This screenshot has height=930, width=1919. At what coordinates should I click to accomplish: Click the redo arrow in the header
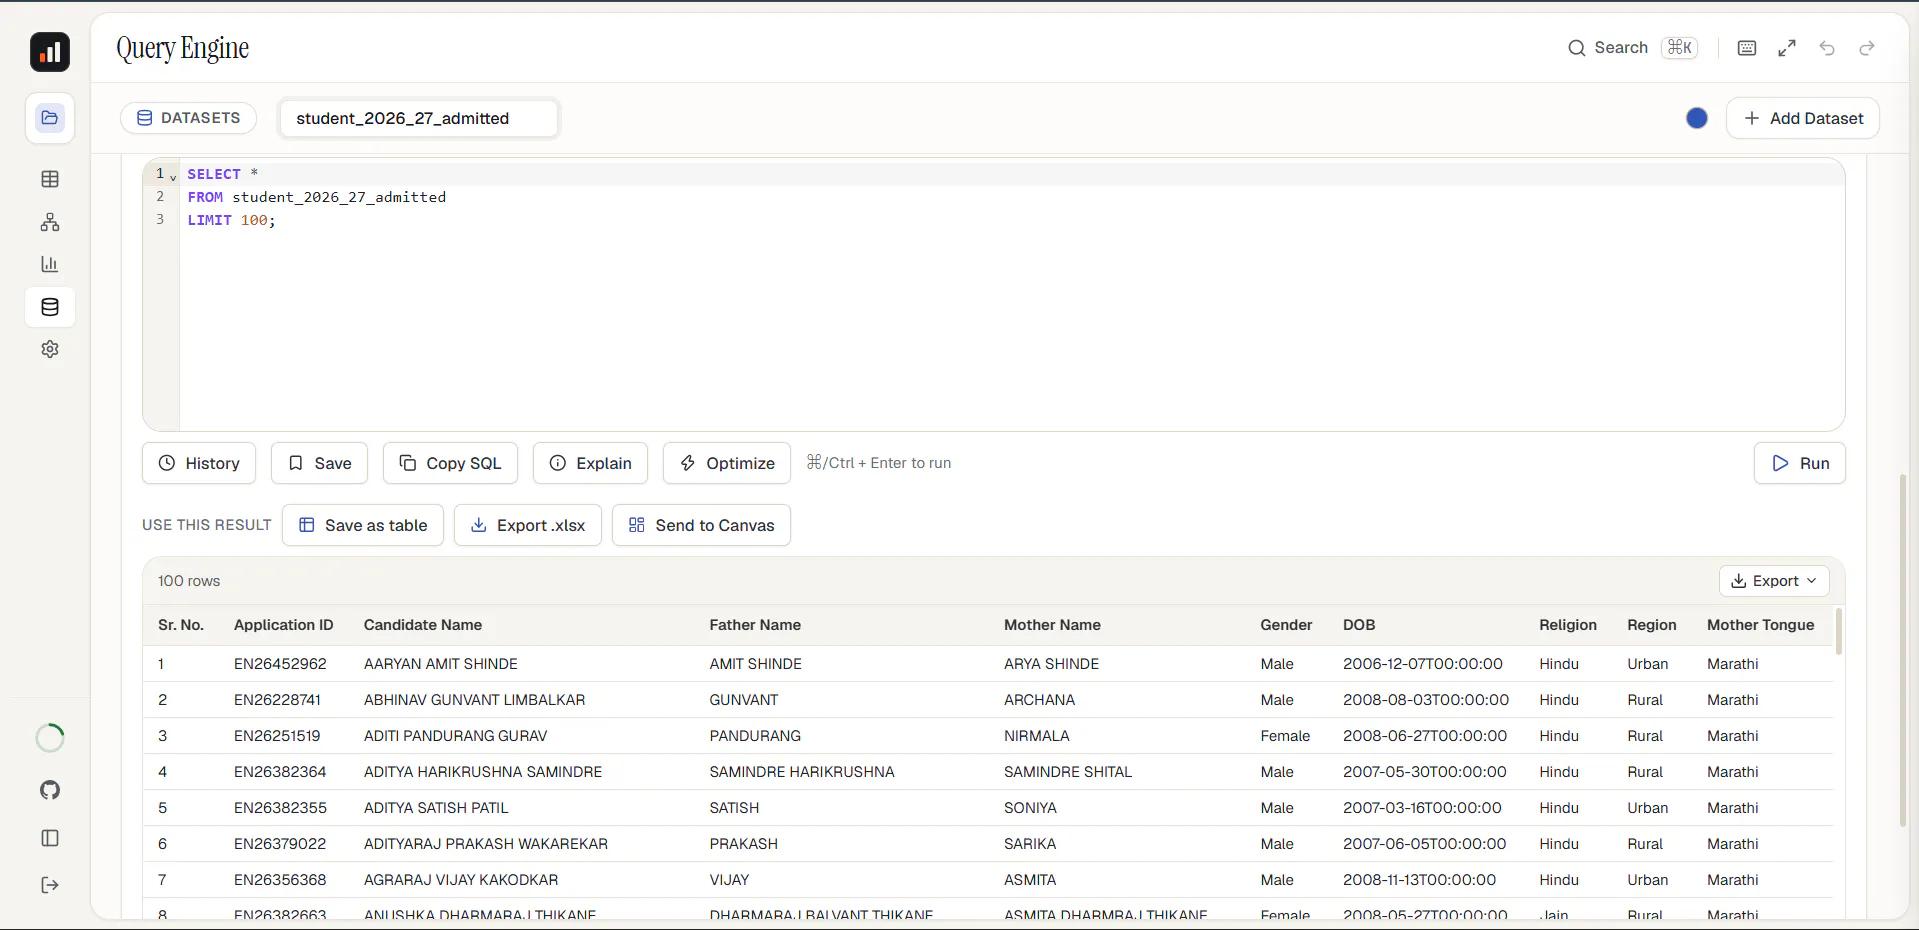pos(1867,48)
